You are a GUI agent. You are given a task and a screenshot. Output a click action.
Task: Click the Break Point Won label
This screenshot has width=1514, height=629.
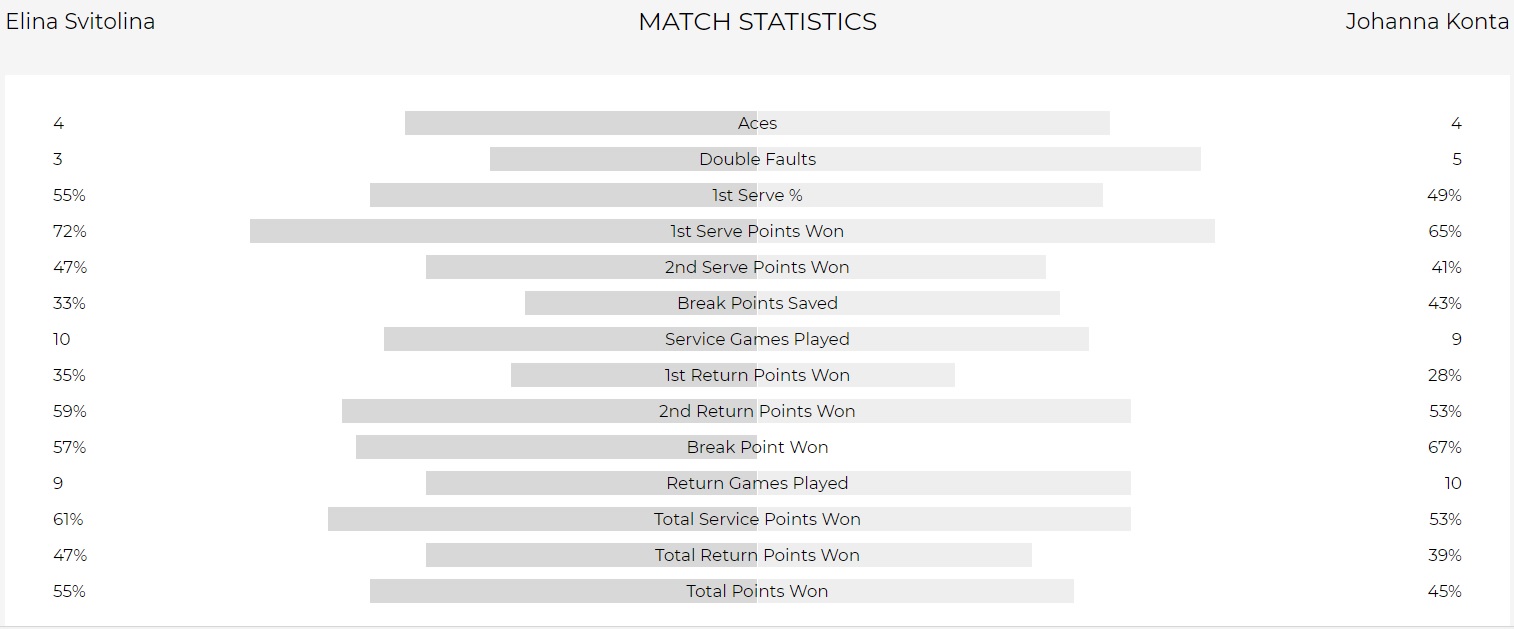pyautogui.click(x=757, y=447)
